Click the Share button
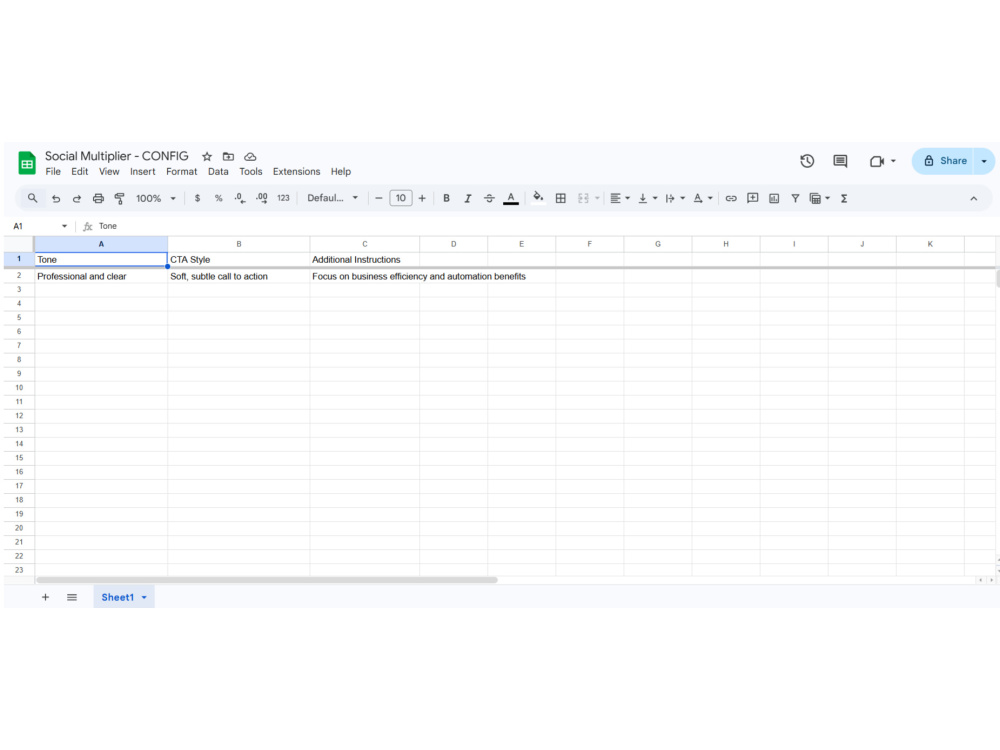 pyautogui.click(x=945, y=161)
